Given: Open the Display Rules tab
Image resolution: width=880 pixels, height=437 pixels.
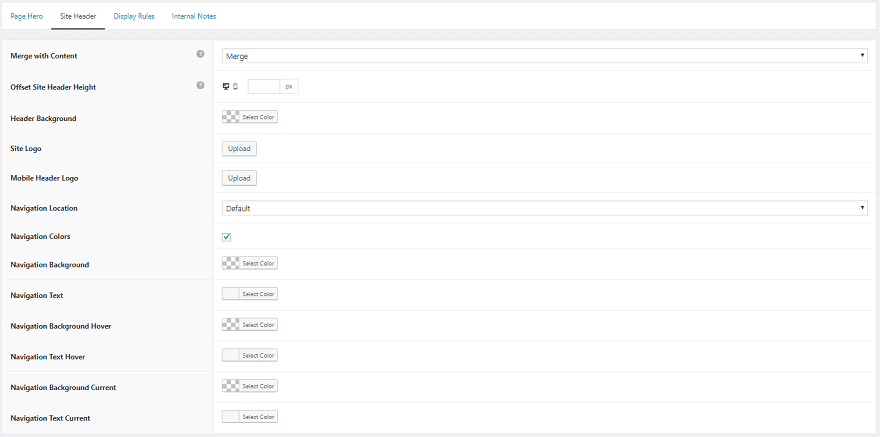Looking at the screenshot, I should click(x=134, y=16).
